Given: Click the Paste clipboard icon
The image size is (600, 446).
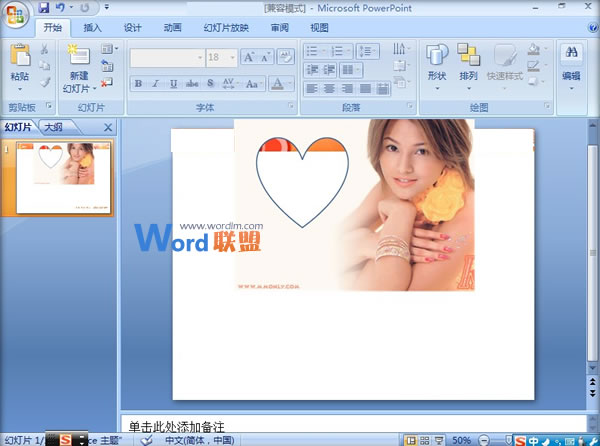Looking at the screenshot, I should coord(20,55).
